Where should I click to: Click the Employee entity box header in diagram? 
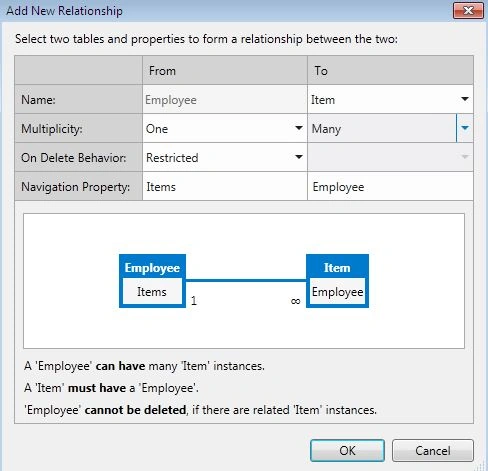pyautogui.click(x=152, y=268)
